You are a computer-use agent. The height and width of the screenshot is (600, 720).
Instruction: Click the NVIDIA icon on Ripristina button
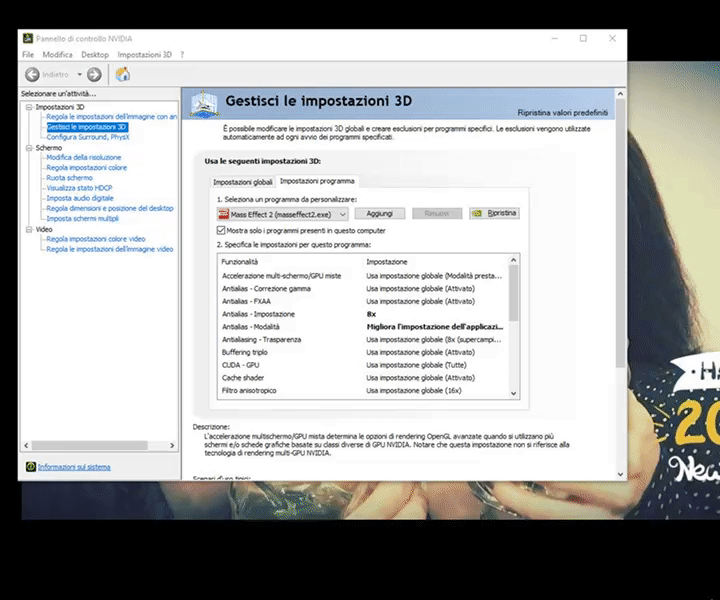[x=477, y=213]
